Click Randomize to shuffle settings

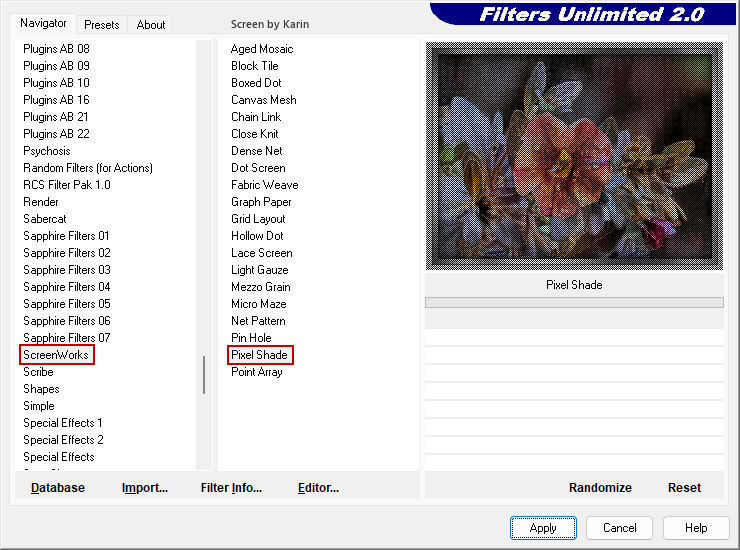(x=600, y=488)
